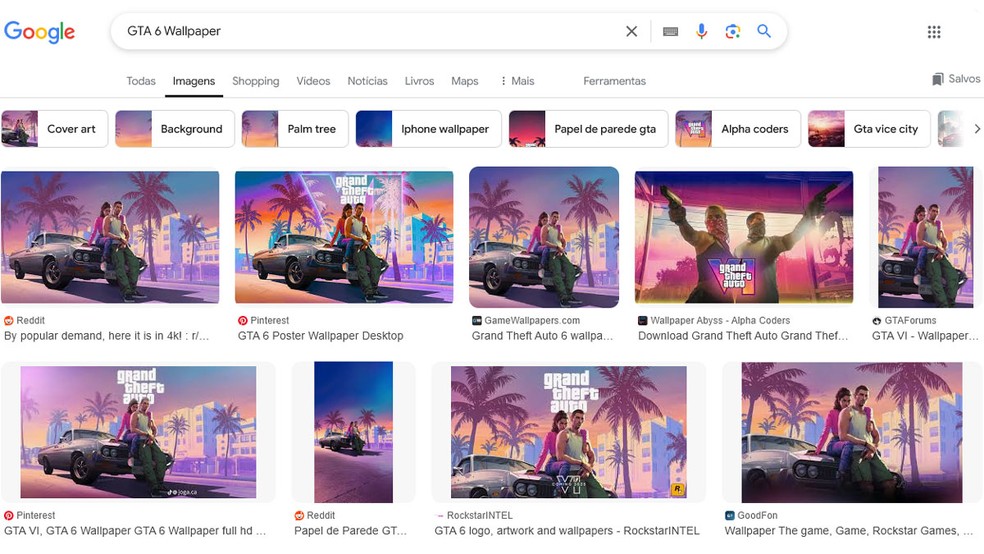
Task: Click the GTAForums favicon
Action: (877, 321)
